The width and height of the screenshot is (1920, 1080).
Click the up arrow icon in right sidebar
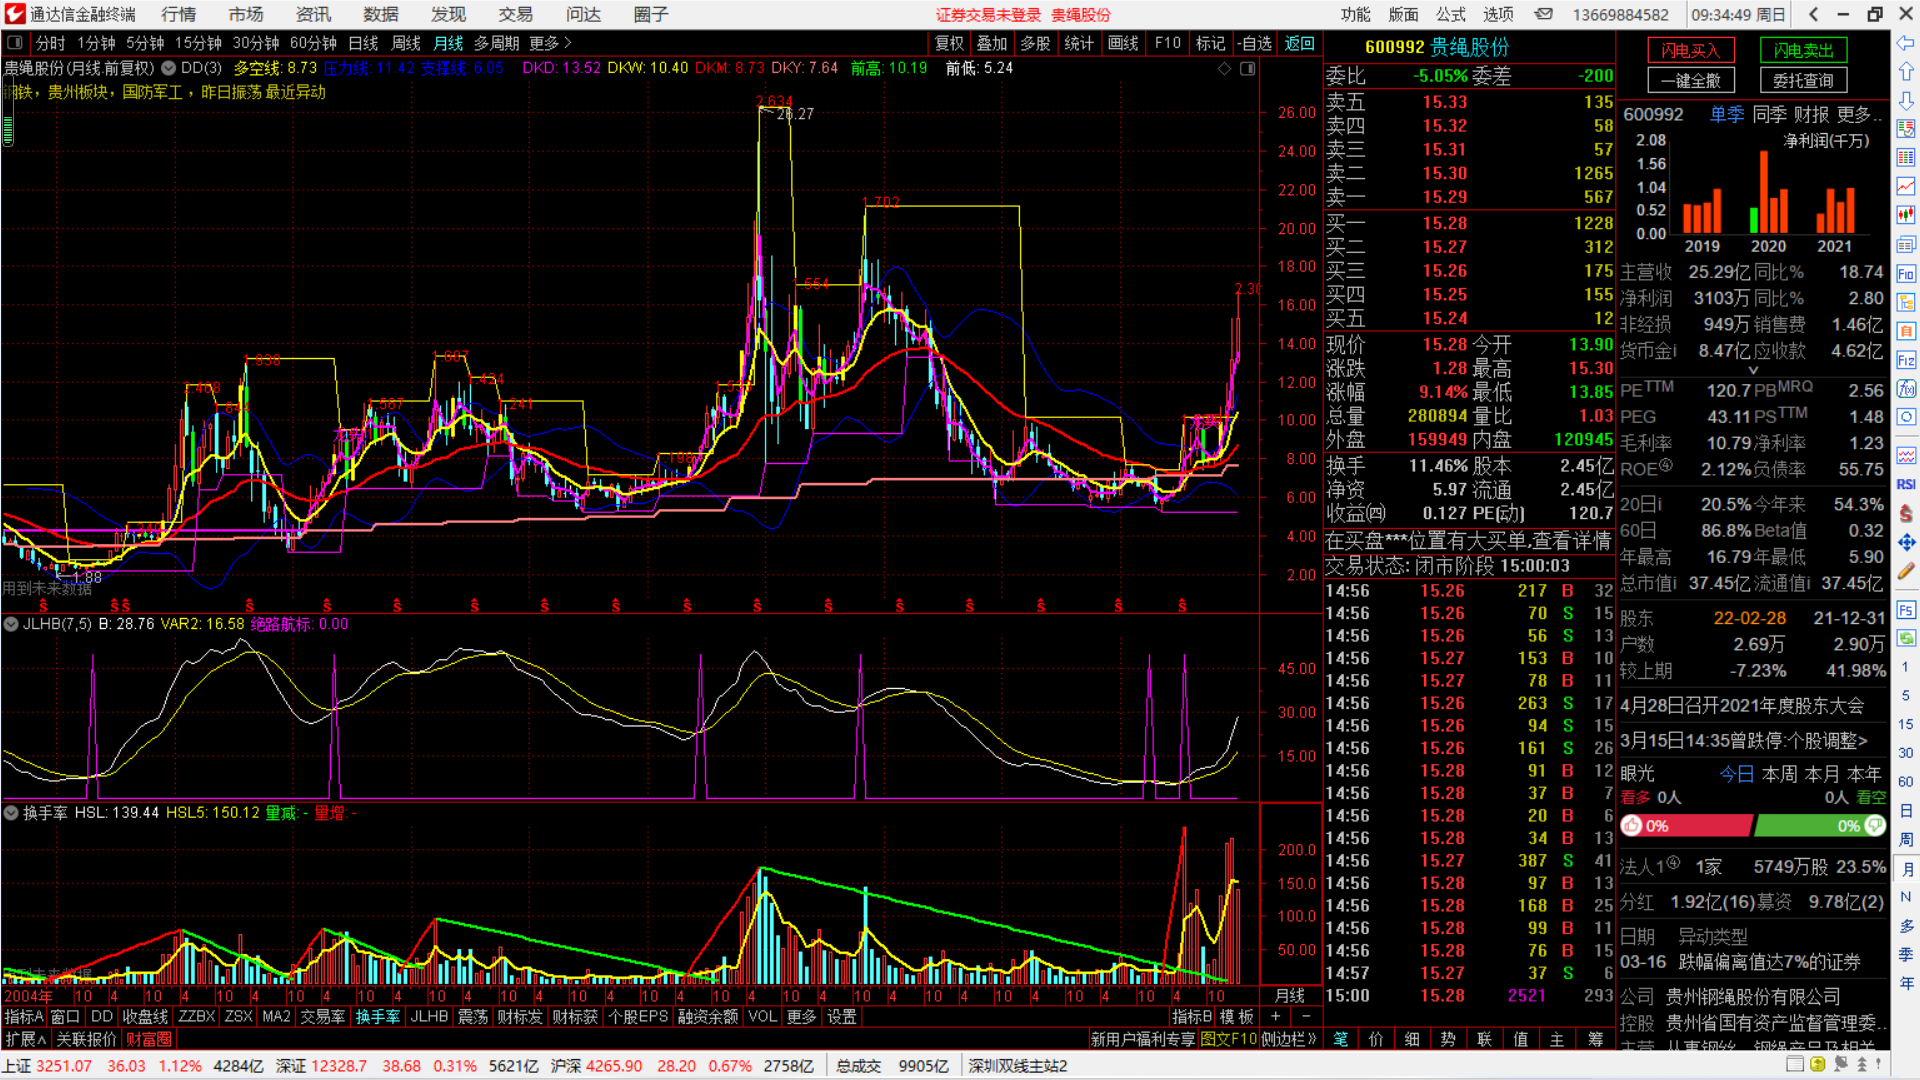(x=1906, y=72)
